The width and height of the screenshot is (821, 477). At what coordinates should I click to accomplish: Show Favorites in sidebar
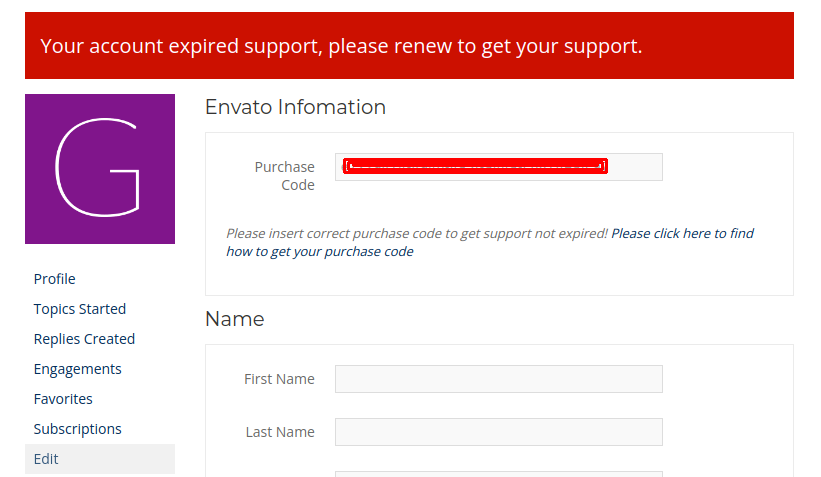(63, 399)
